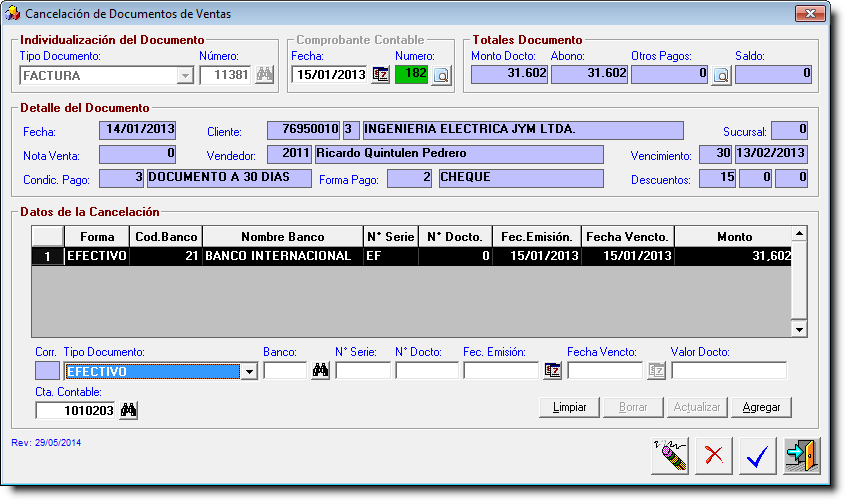Click vendor name Ricardo Quintulen Pedrero
Screen dimensions: 845x500
[459, 154]
